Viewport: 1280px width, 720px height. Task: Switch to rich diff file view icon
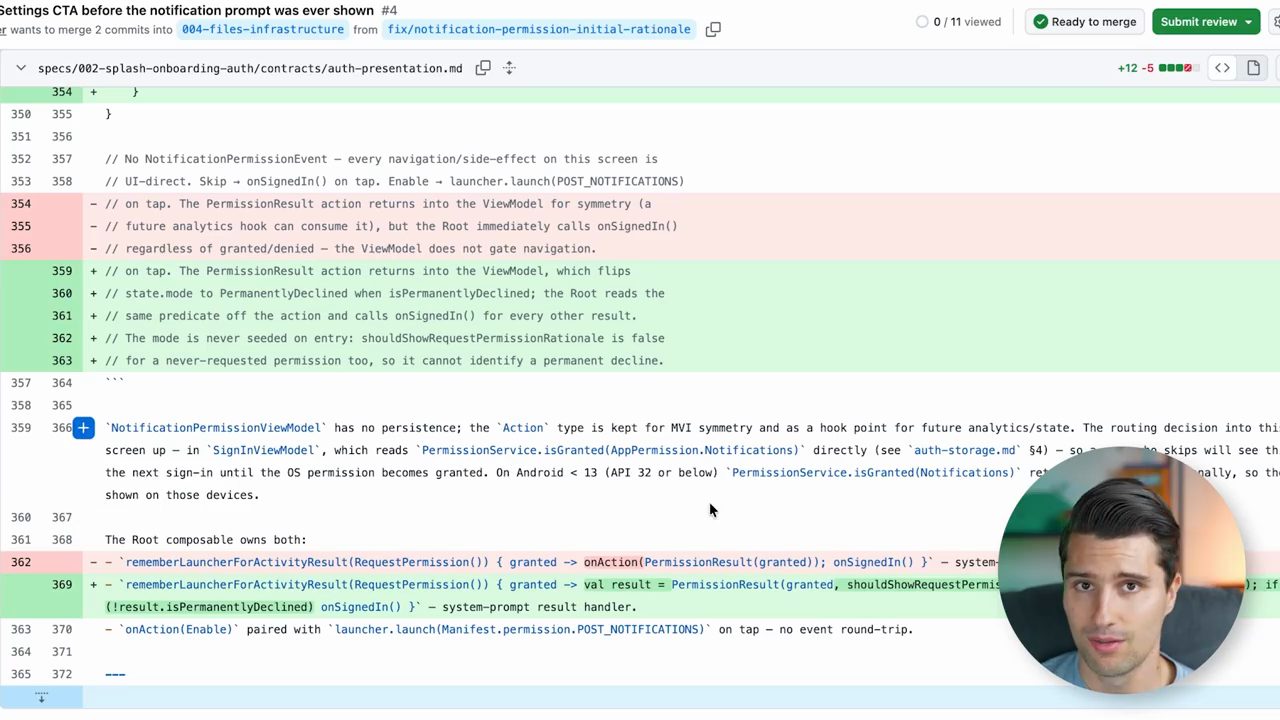1253,68
